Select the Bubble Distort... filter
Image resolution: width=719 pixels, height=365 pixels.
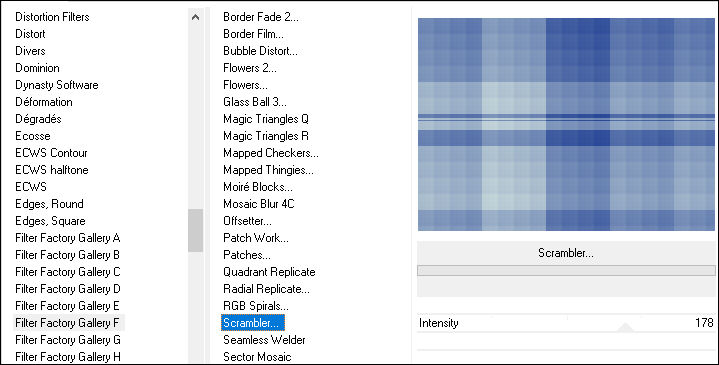[260, 51]
